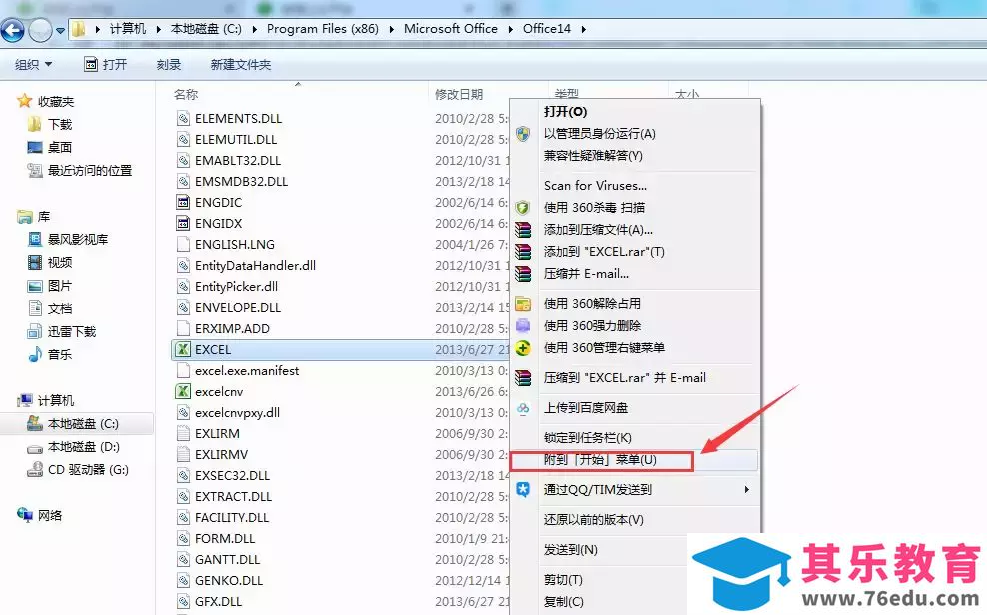987x615 pixels.
Task: Expand the Program Files (x86) breadcrumb arrow
Action: 392,29
